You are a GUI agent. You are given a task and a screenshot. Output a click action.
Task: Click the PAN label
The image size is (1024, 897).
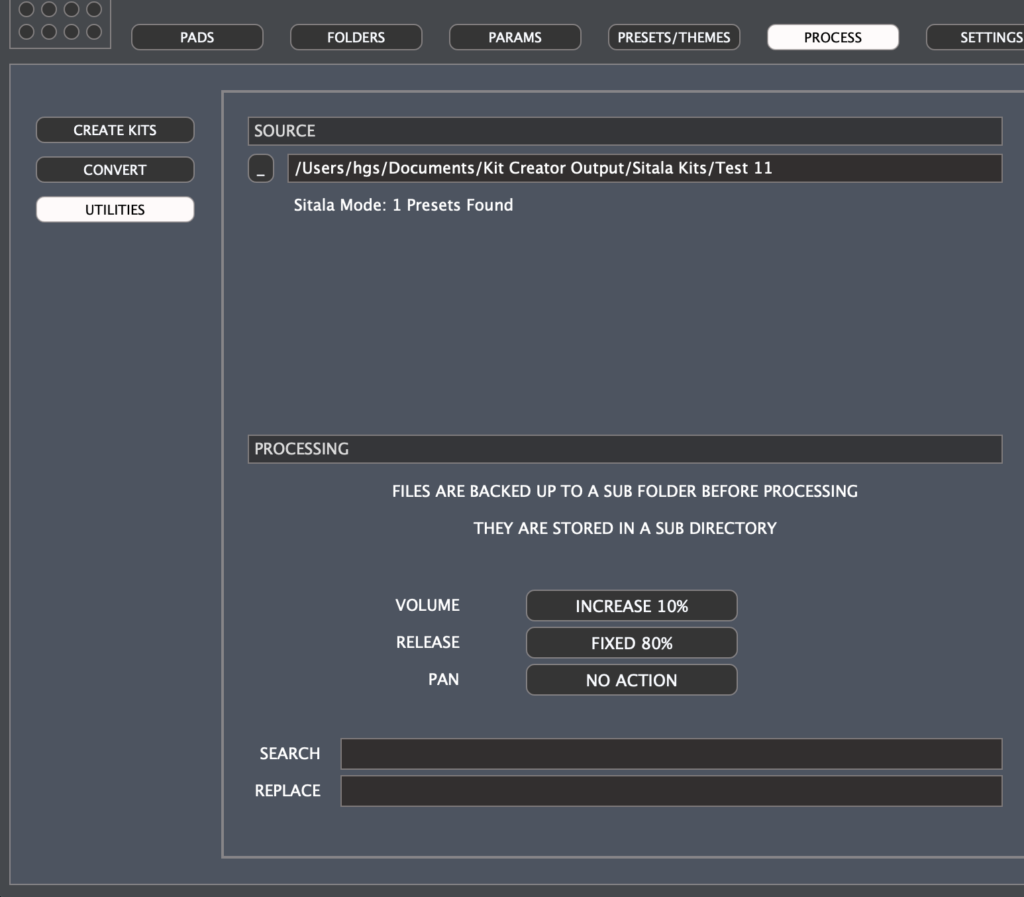click(443, 680)
